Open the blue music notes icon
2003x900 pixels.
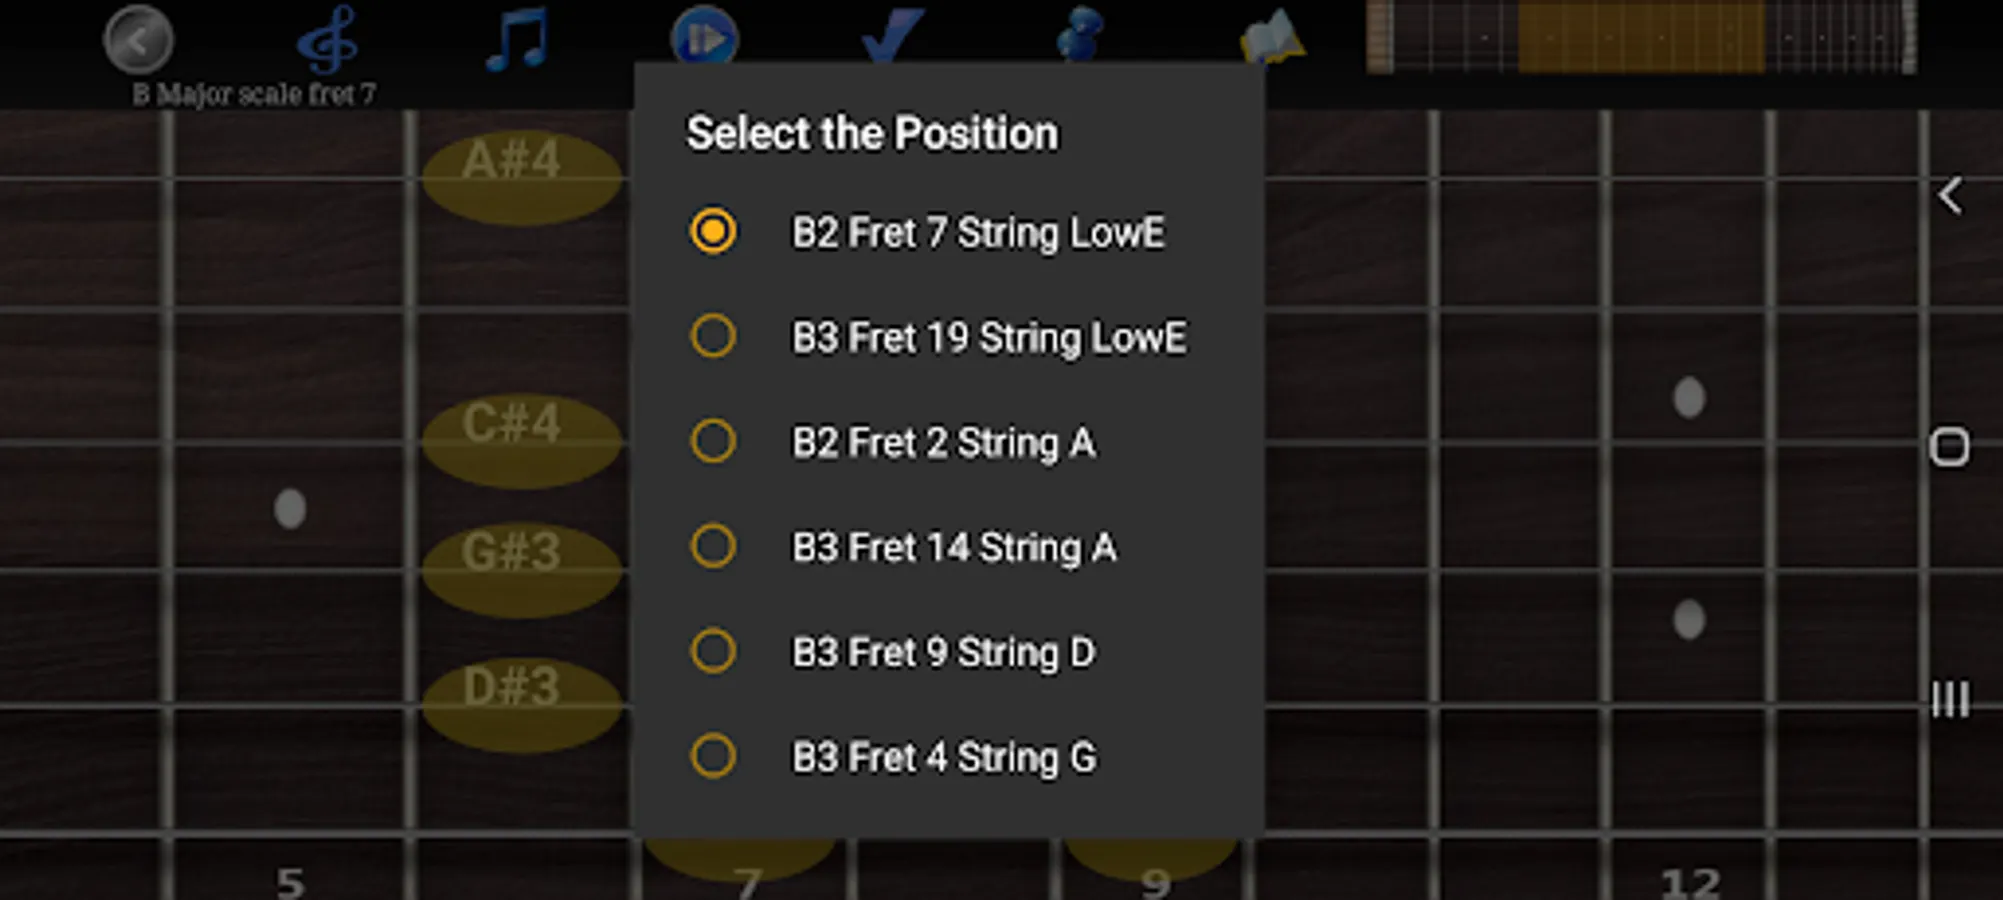[x=517, y=40]
